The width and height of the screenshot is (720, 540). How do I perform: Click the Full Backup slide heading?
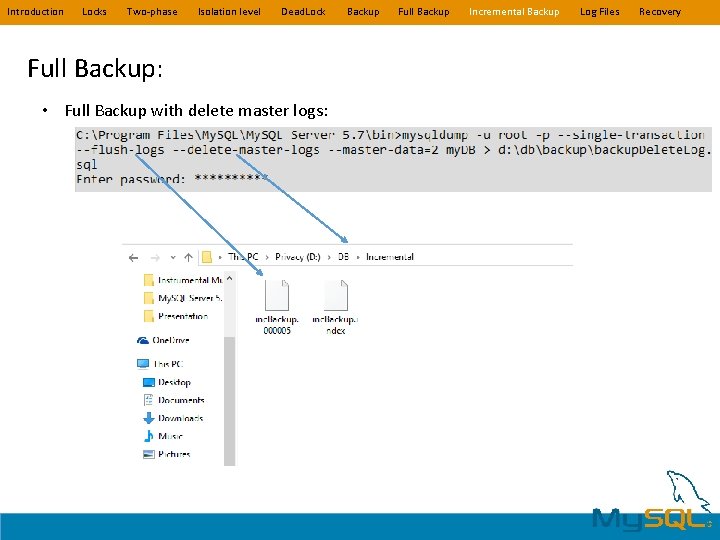(x=95, y=68)
